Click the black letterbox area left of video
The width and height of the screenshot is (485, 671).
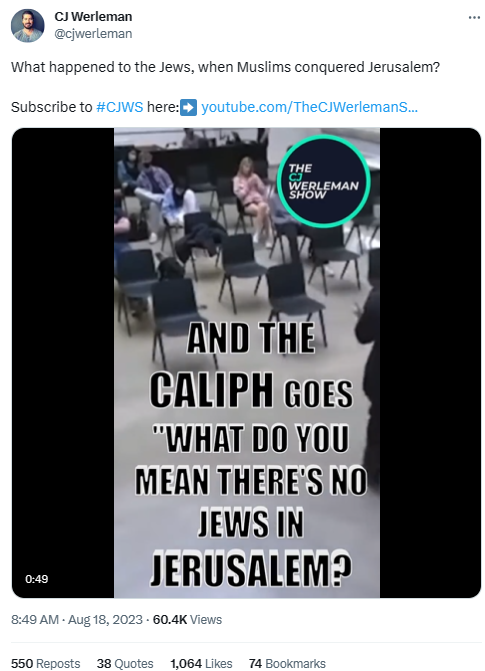[x=63, y=362]
